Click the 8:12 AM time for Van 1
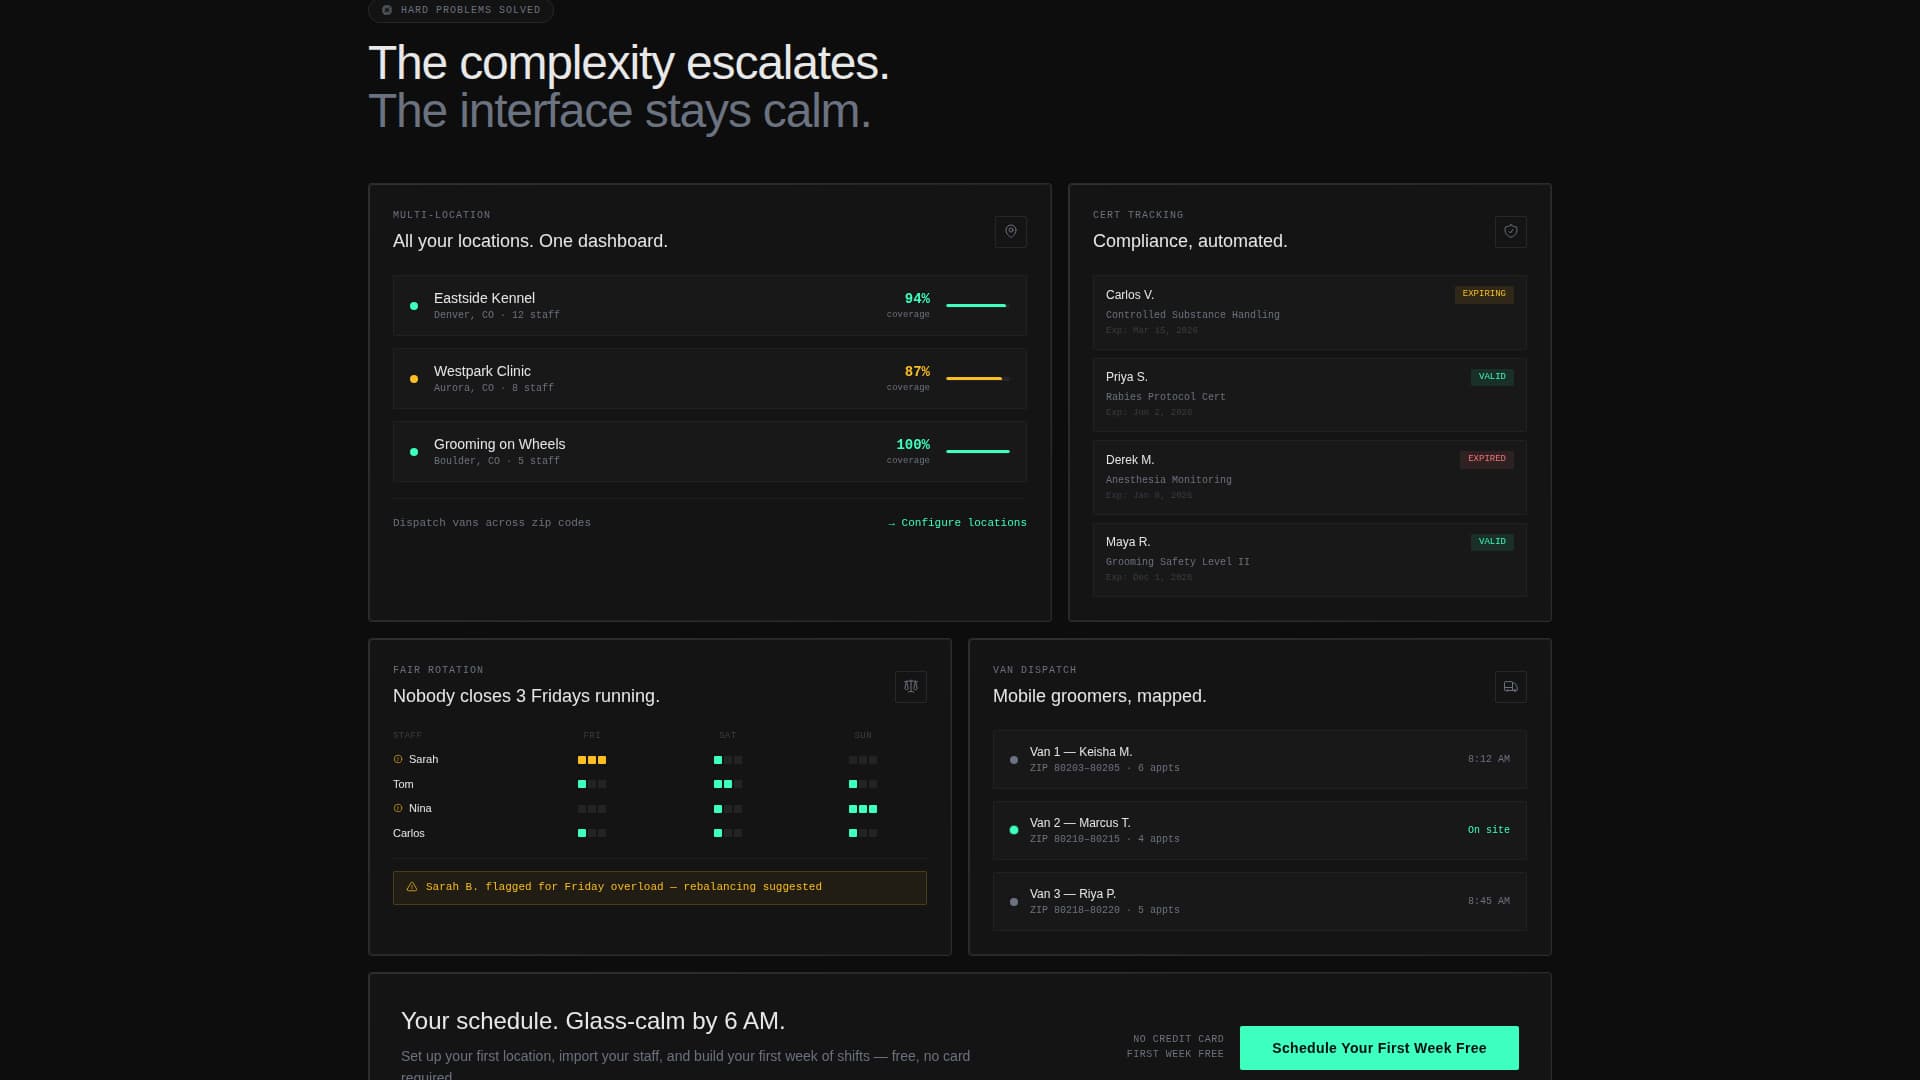 tap(1489, 760)
